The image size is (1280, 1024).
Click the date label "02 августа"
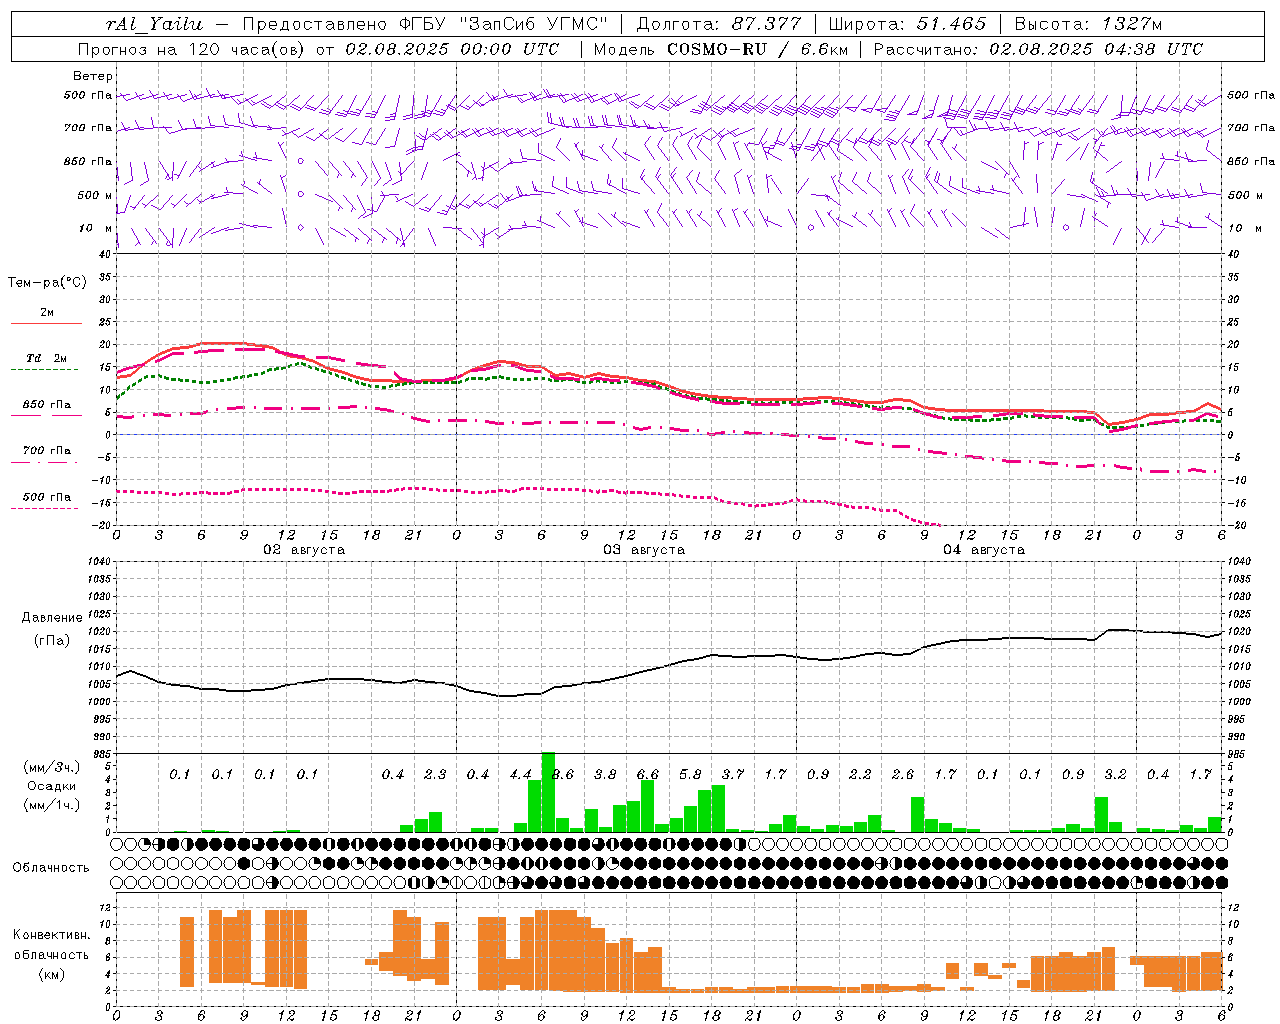coord(304,550)
